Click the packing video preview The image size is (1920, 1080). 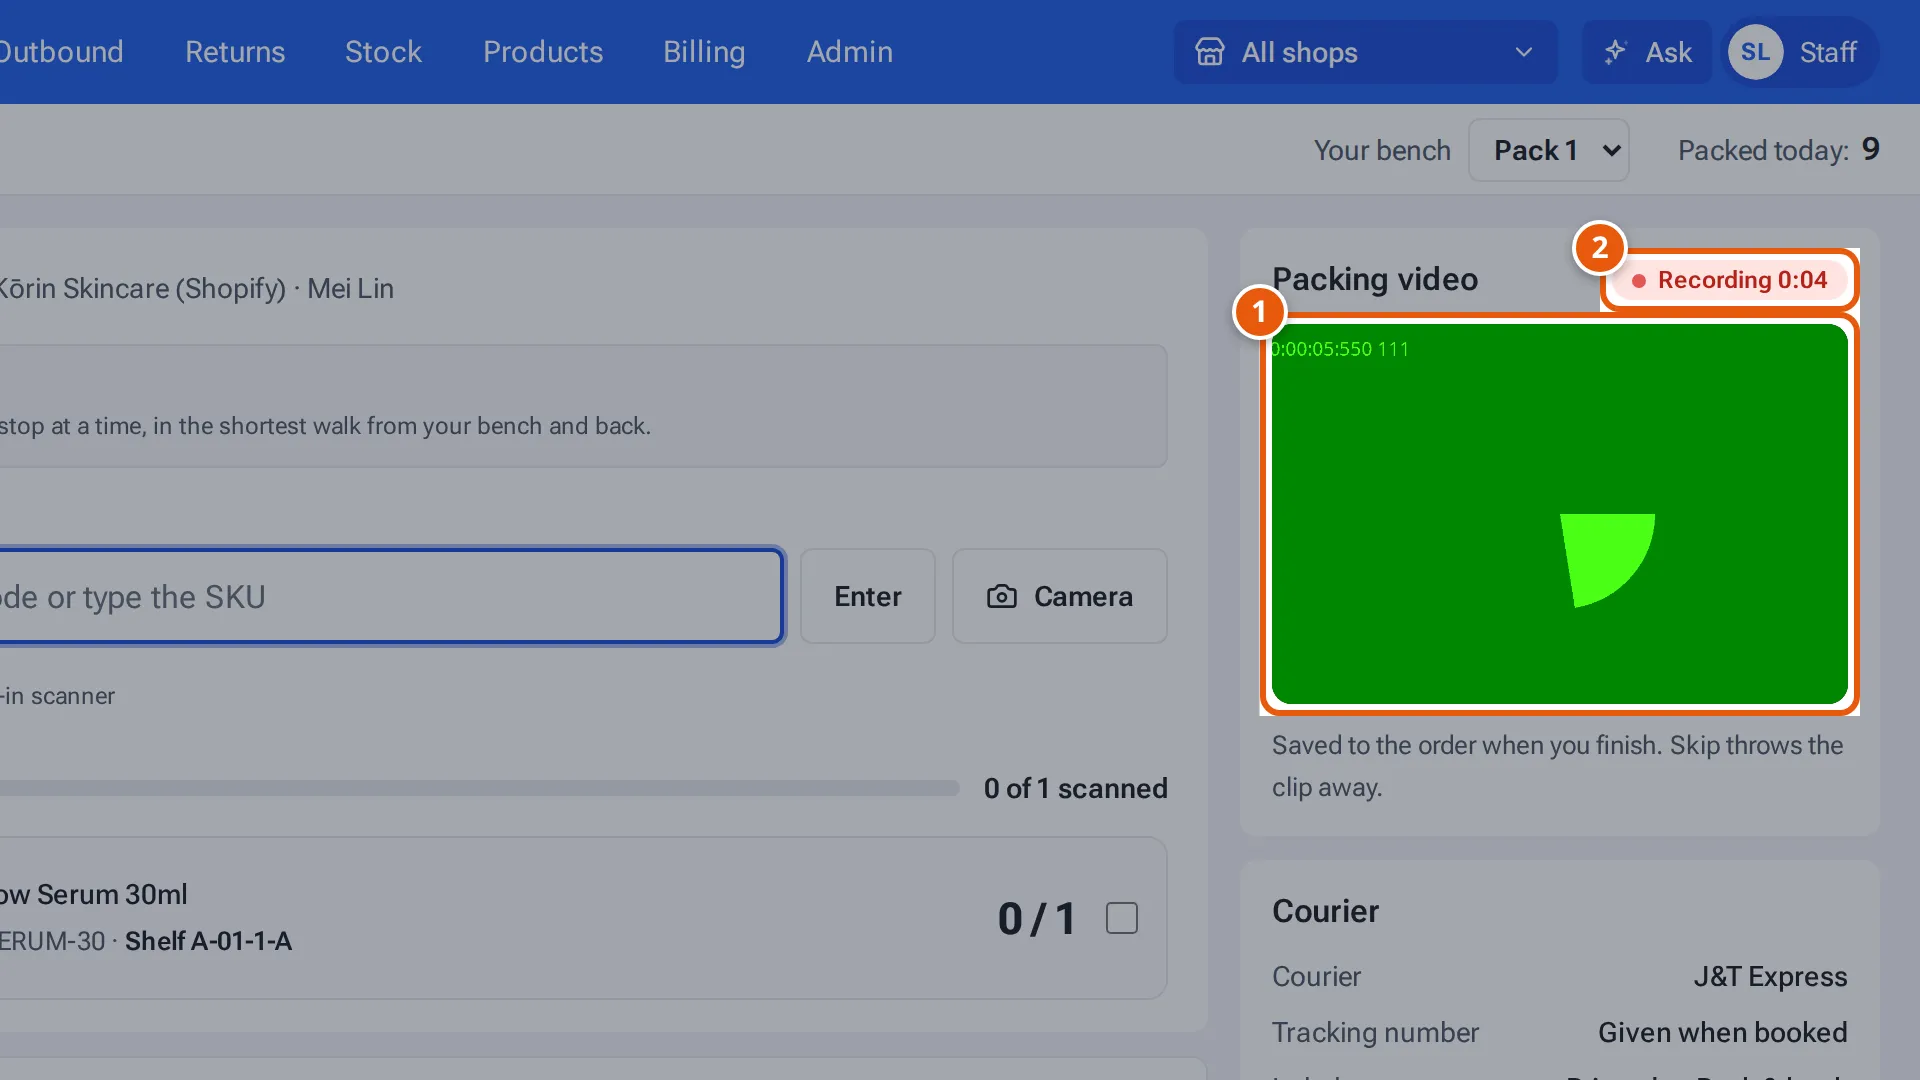(1559, 514)
